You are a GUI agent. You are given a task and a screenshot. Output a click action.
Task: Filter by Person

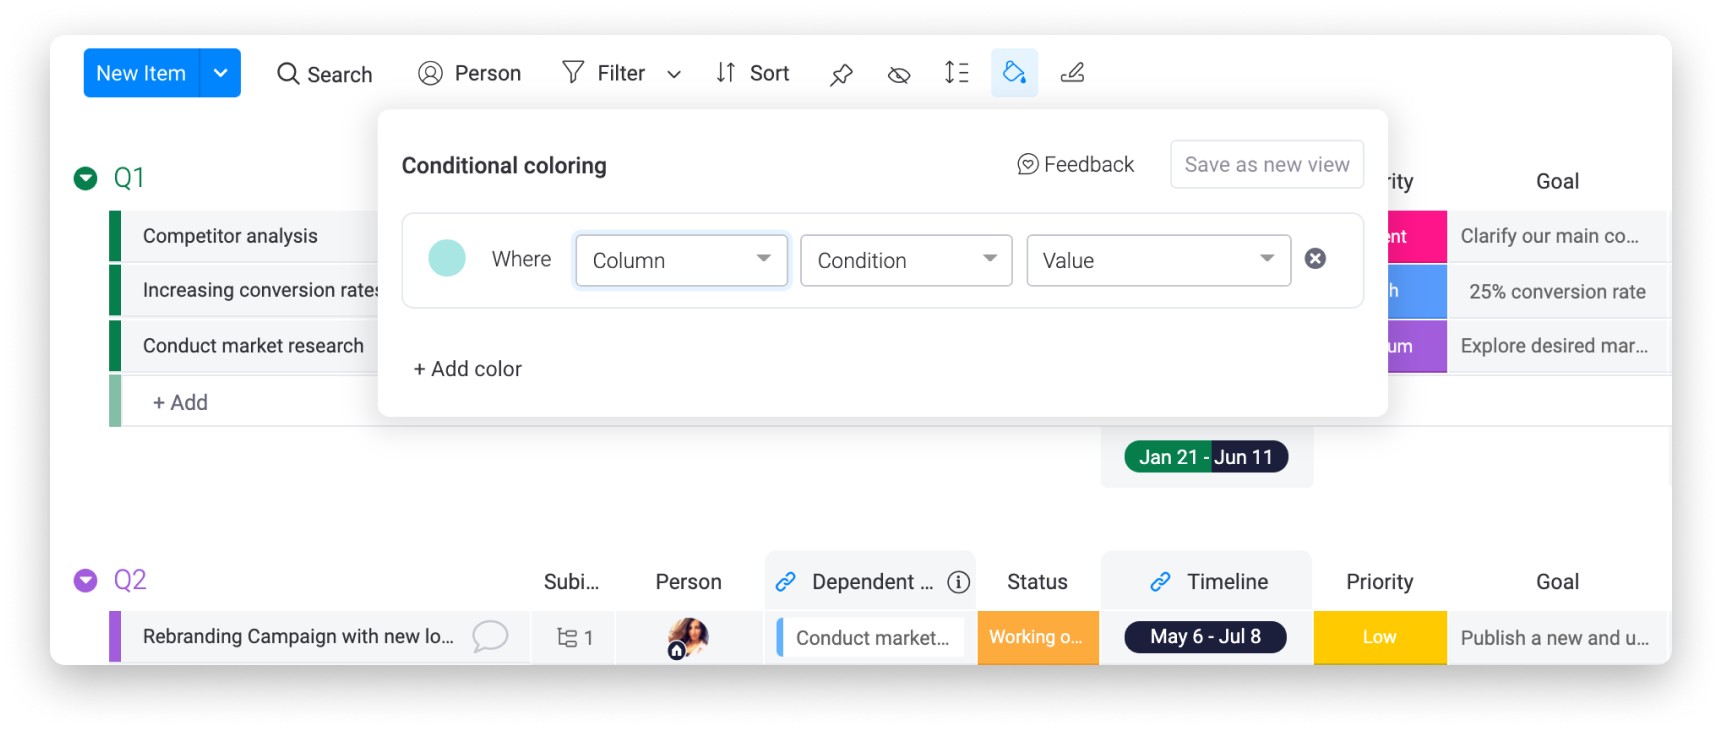pyautogui.click(x=470, y=73)
